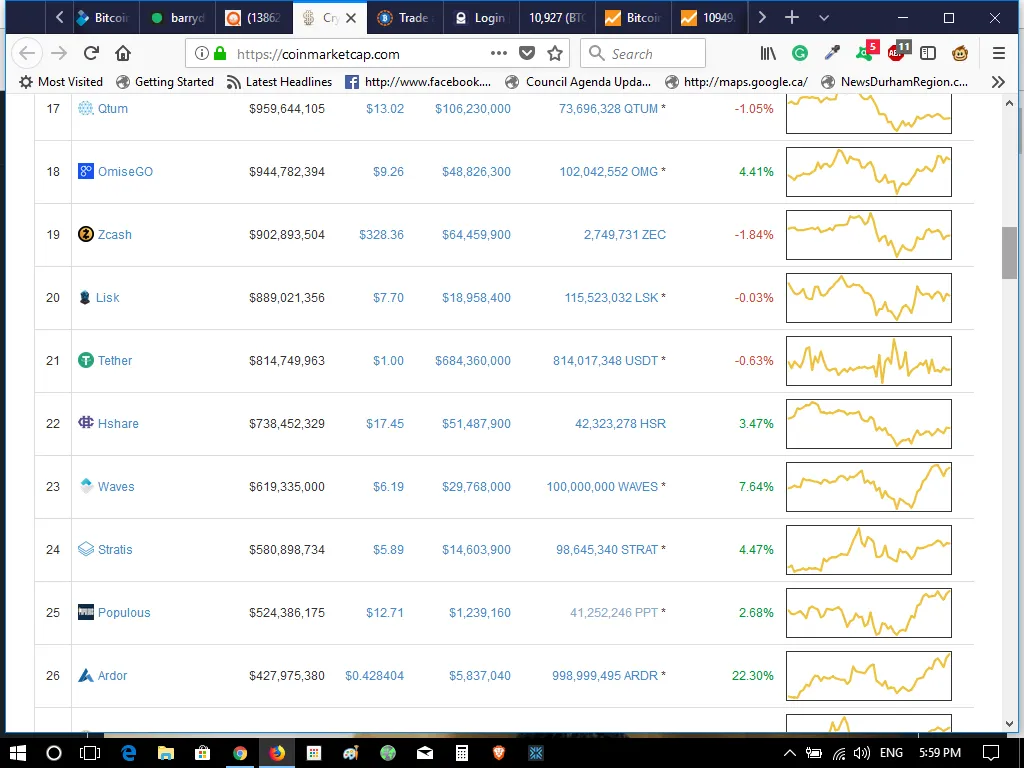Toggle the sidebar view icon

click(928, 54)
